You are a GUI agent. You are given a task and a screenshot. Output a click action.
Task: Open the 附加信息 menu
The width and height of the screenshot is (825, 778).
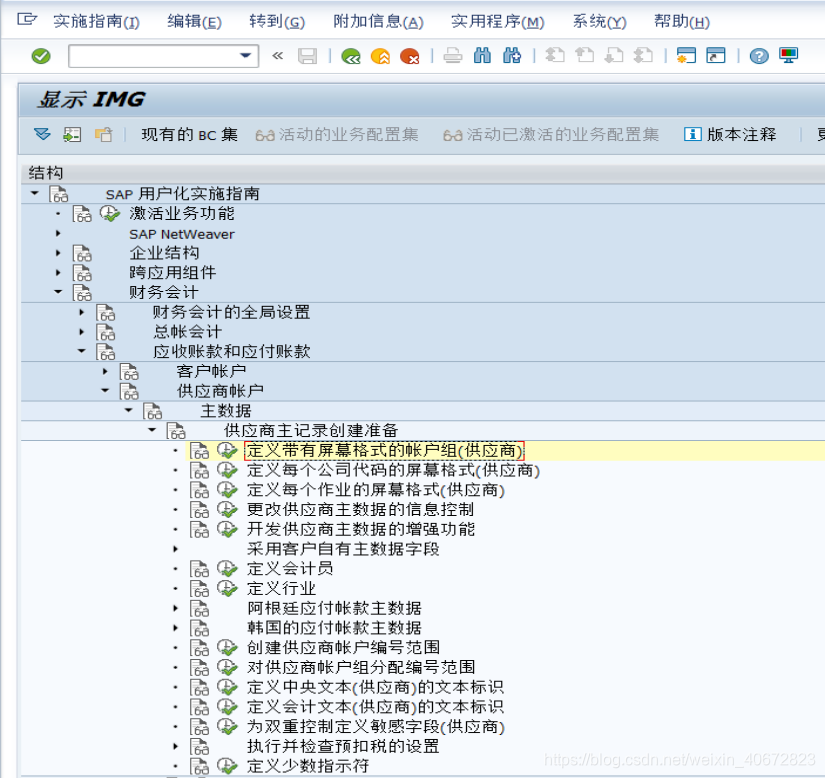tap(378, 22)
